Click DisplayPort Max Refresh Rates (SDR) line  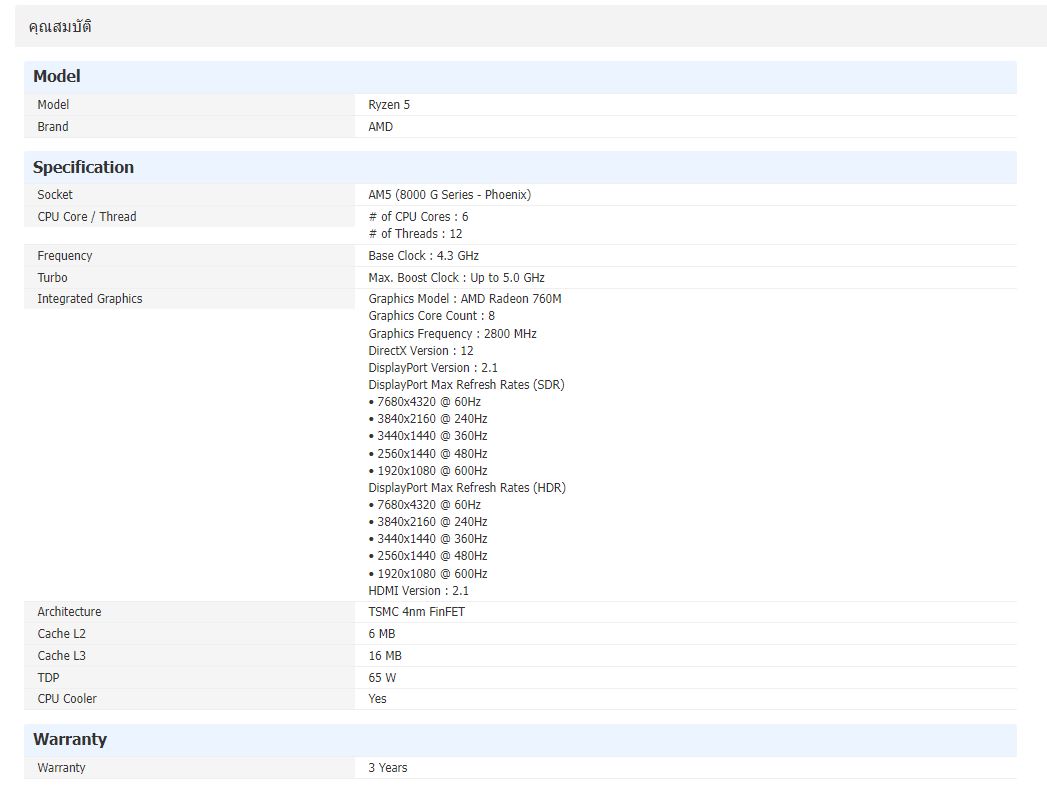pyautogui.click(x=466, y=385)
